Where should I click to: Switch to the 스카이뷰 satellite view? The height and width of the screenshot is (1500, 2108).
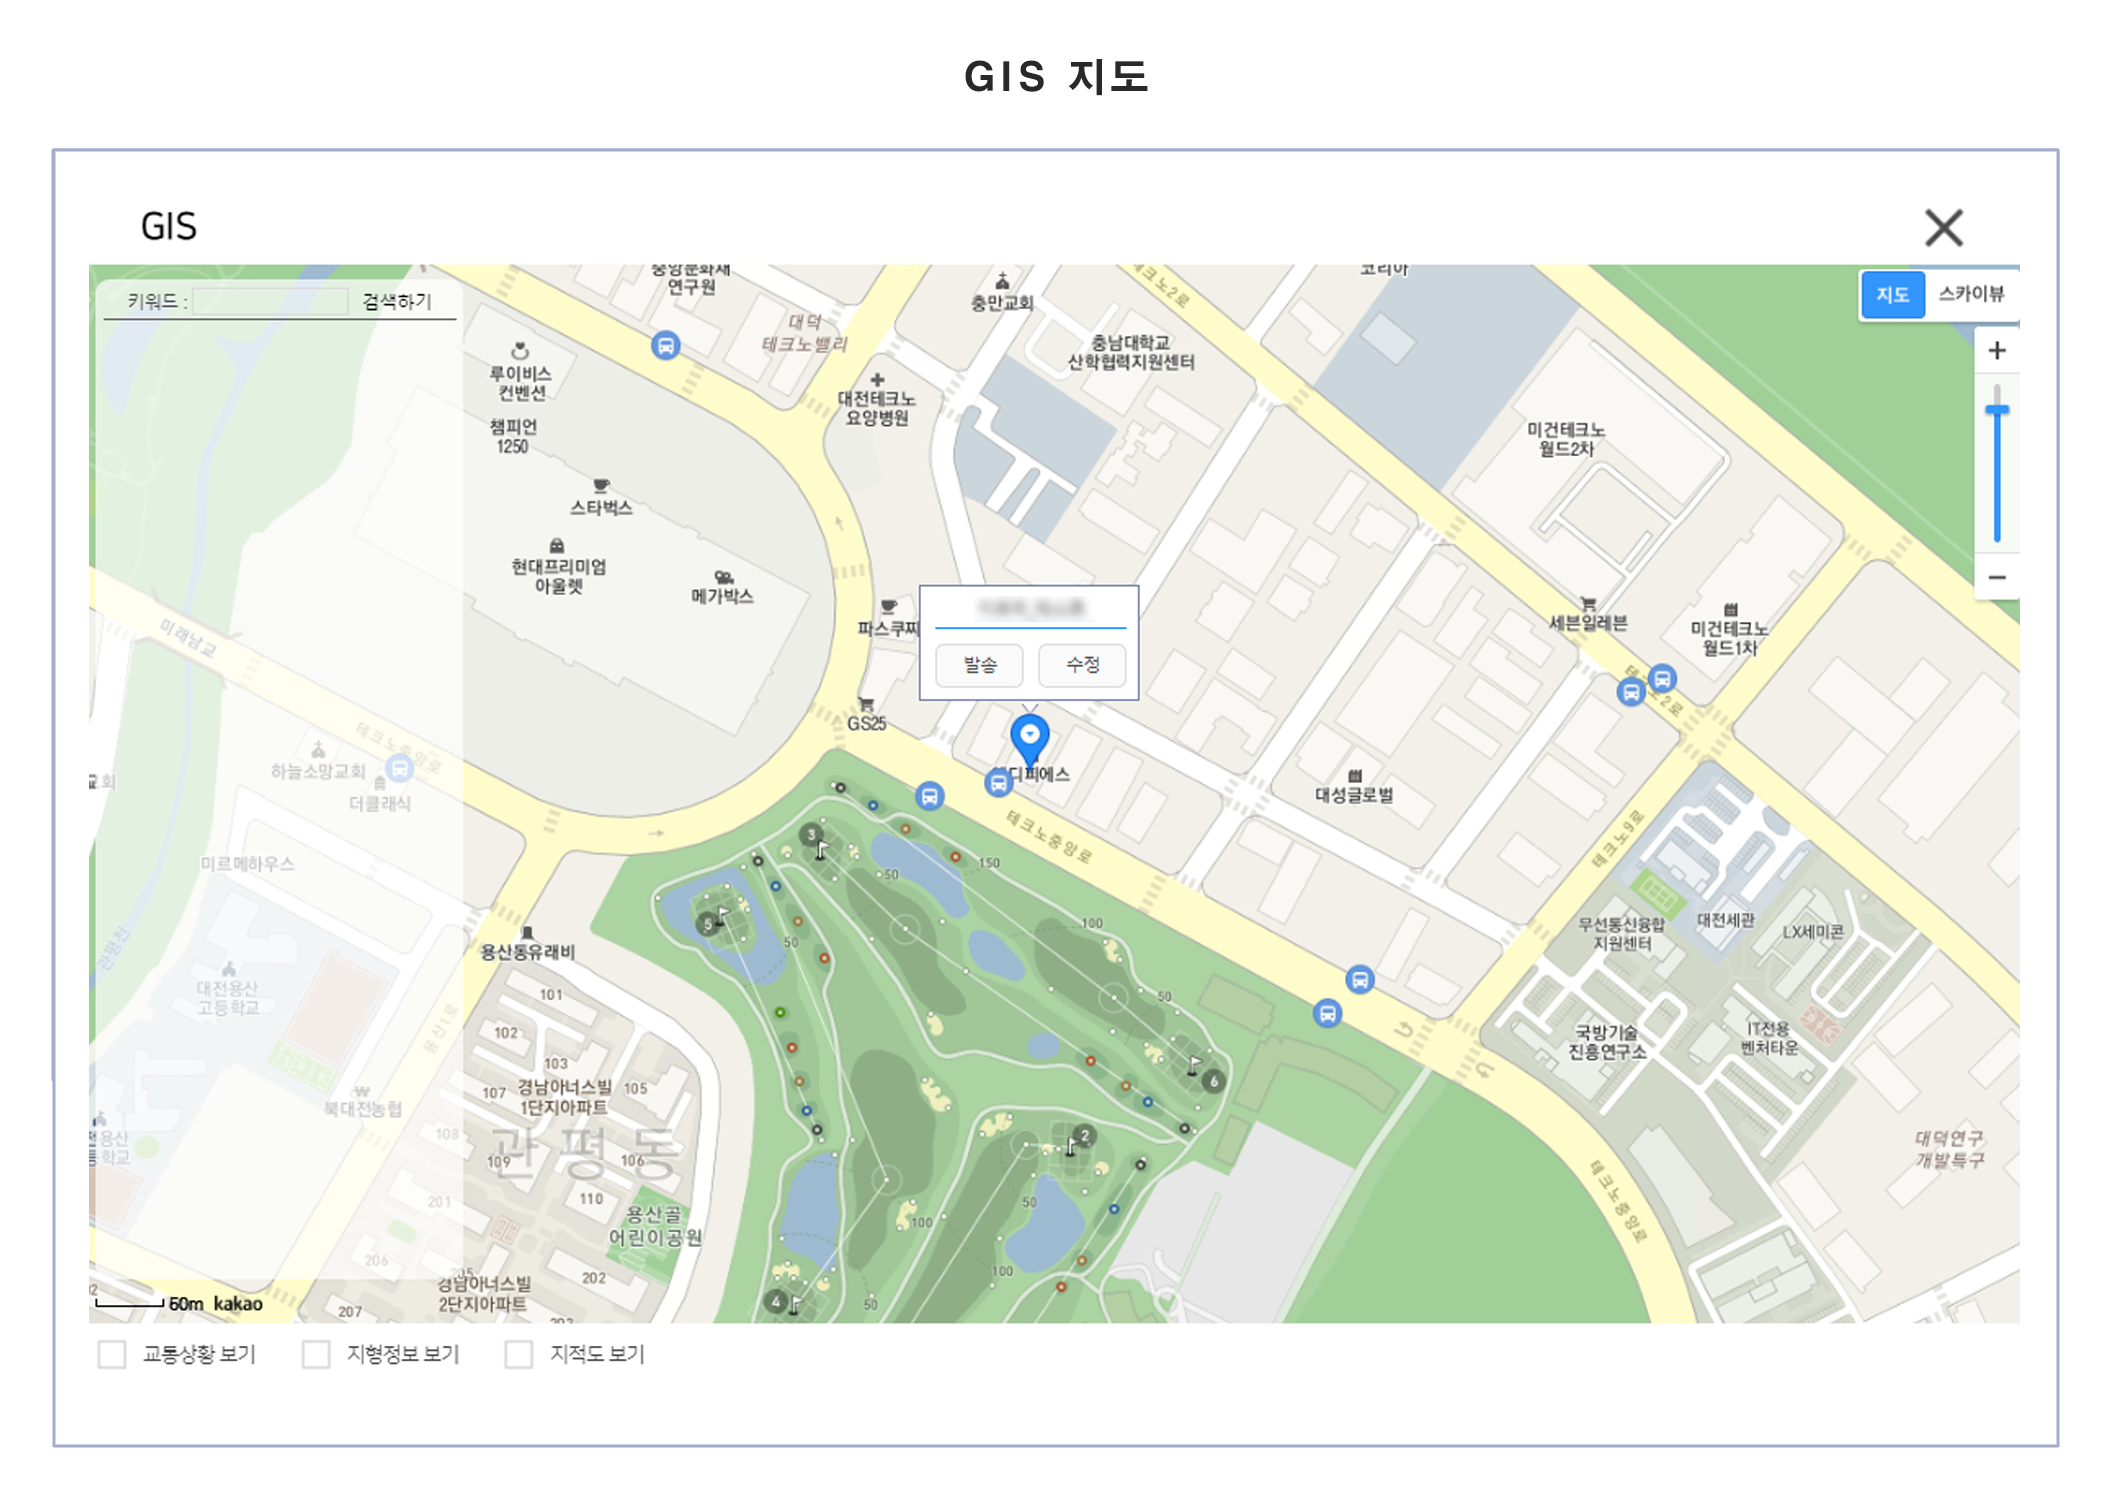[1971, 294]
